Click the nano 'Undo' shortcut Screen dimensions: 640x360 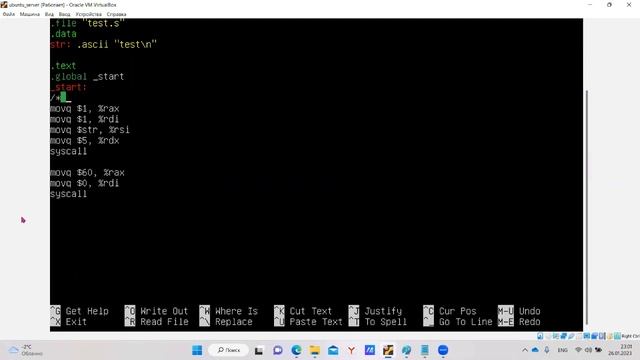tap(519, 311)
